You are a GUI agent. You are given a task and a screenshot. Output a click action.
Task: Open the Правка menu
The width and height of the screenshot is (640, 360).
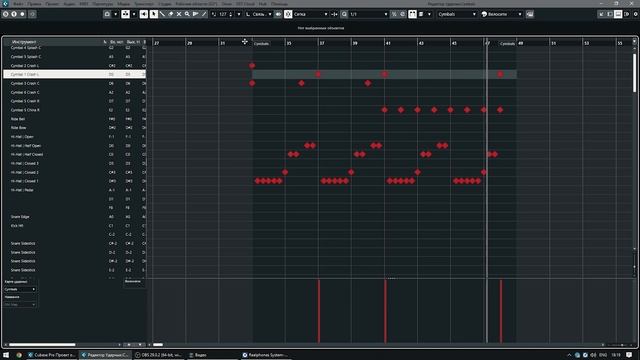point(34,4)
